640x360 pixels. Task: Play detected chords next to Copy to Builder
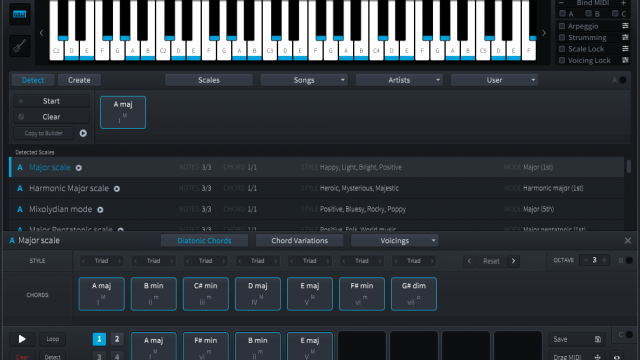click(x=83, y=133)
